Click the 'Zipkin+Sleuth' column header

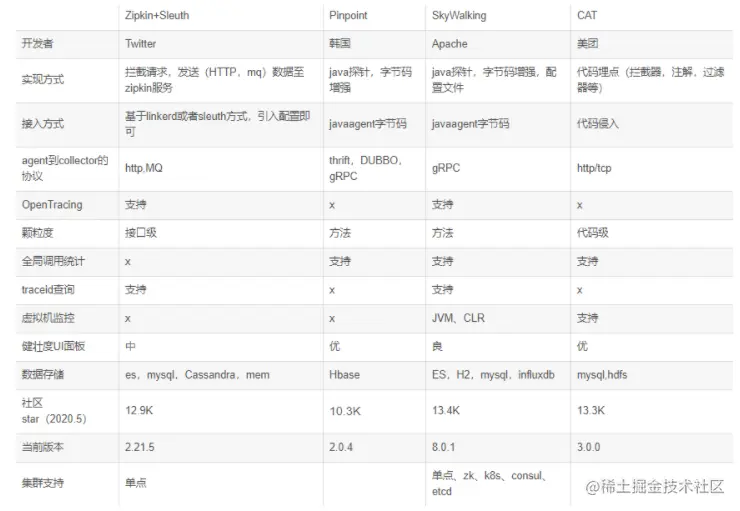coord(157,16)
